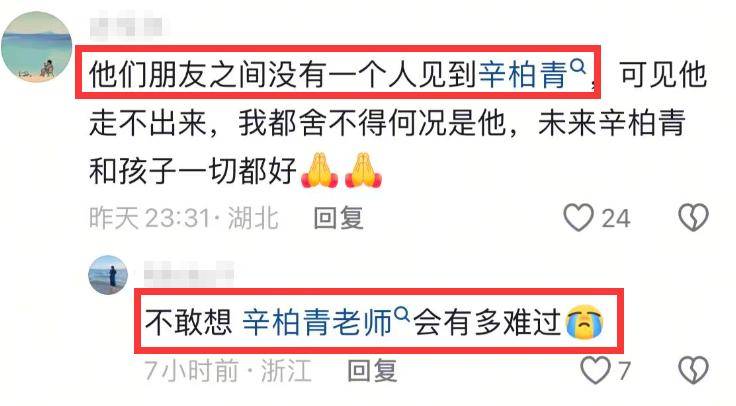This screenshot has width=736, height=406.
Task: Select the comment line 和孩子一切都好
Action: pyautogui.click(x=192, y=170)
